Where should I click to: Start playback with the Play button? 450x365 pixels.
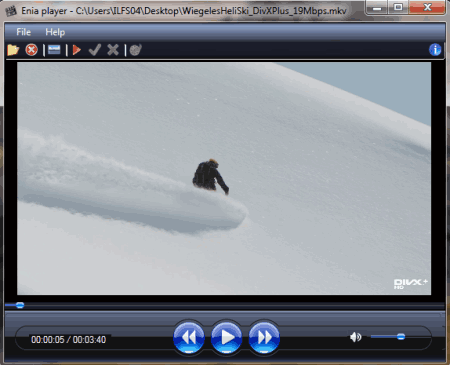point(227,337)
